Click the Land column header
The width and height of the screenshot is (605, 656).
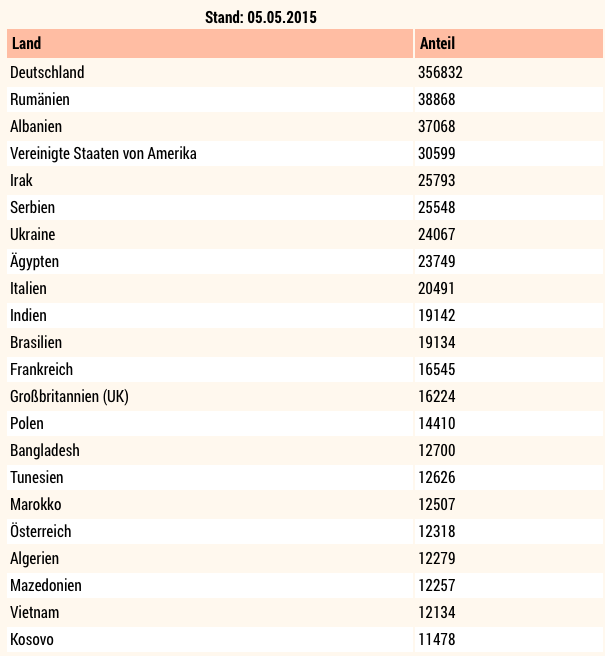[210, 44]
